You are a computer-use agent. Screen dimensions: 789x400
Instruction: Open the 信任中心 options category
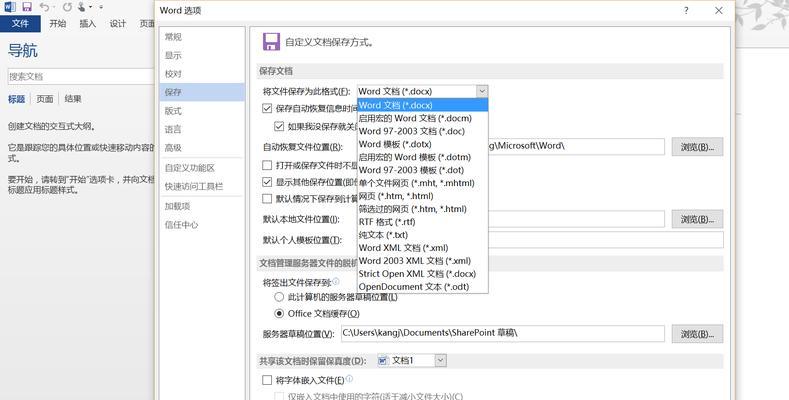202,225
